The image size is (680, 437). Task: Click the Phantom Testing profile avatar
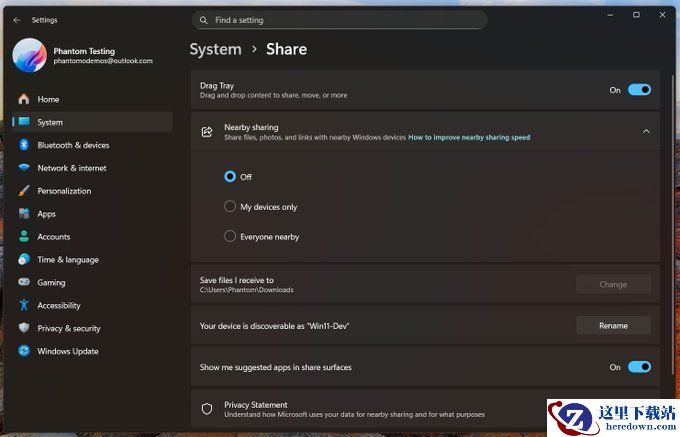29,55
